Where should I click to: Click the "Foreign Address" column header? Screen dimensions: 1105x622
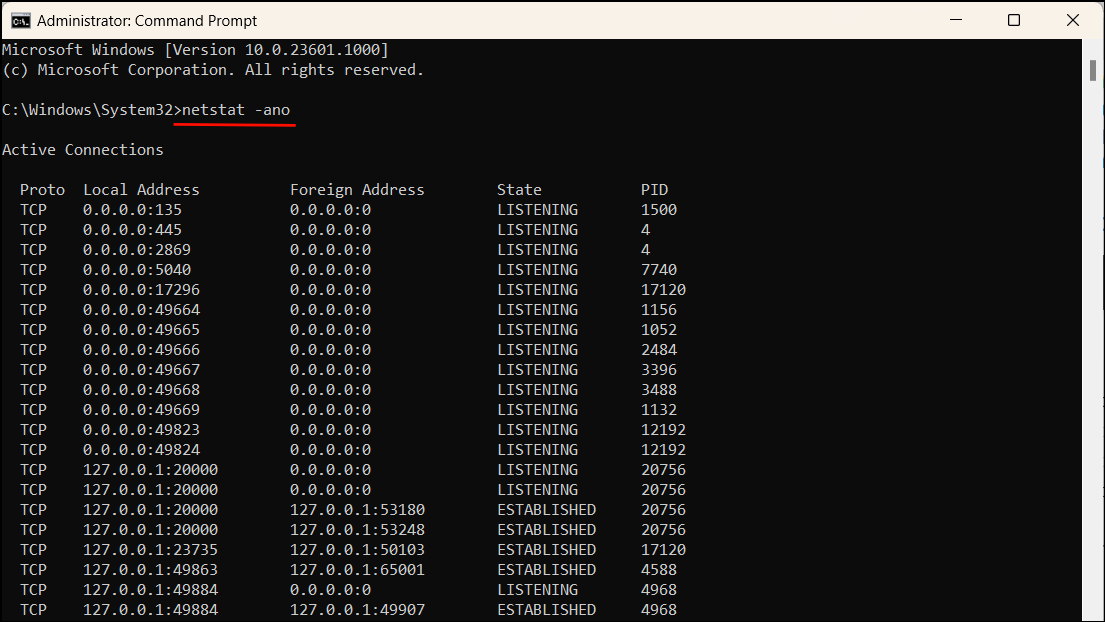click(x=357, y=190)
